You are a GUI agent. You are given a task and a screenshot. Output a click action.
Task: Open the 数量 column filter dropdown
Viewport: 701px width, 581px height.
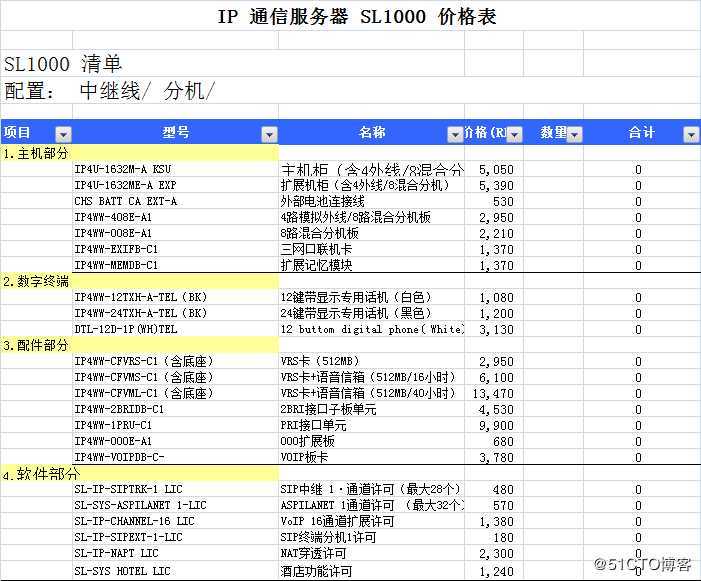pyautogui.click(x=574, y=134)
